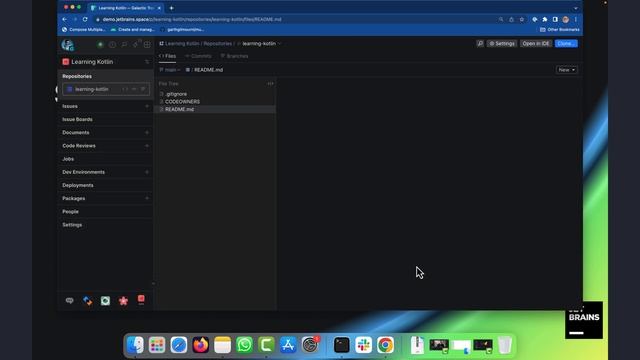Click the blue Clone button
The image size is (640, 360).
pos(566,43)
